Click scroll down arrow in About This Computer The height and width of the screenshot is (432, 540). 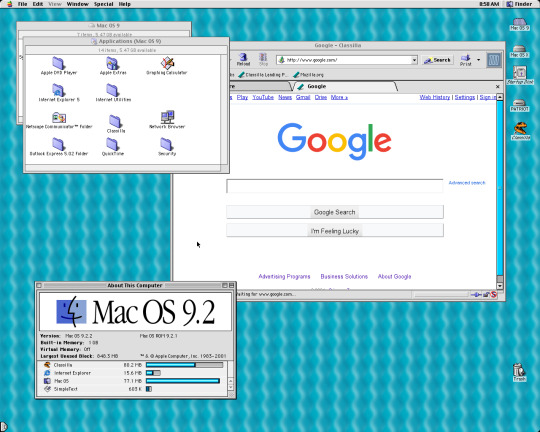click(x=231, y=387)
